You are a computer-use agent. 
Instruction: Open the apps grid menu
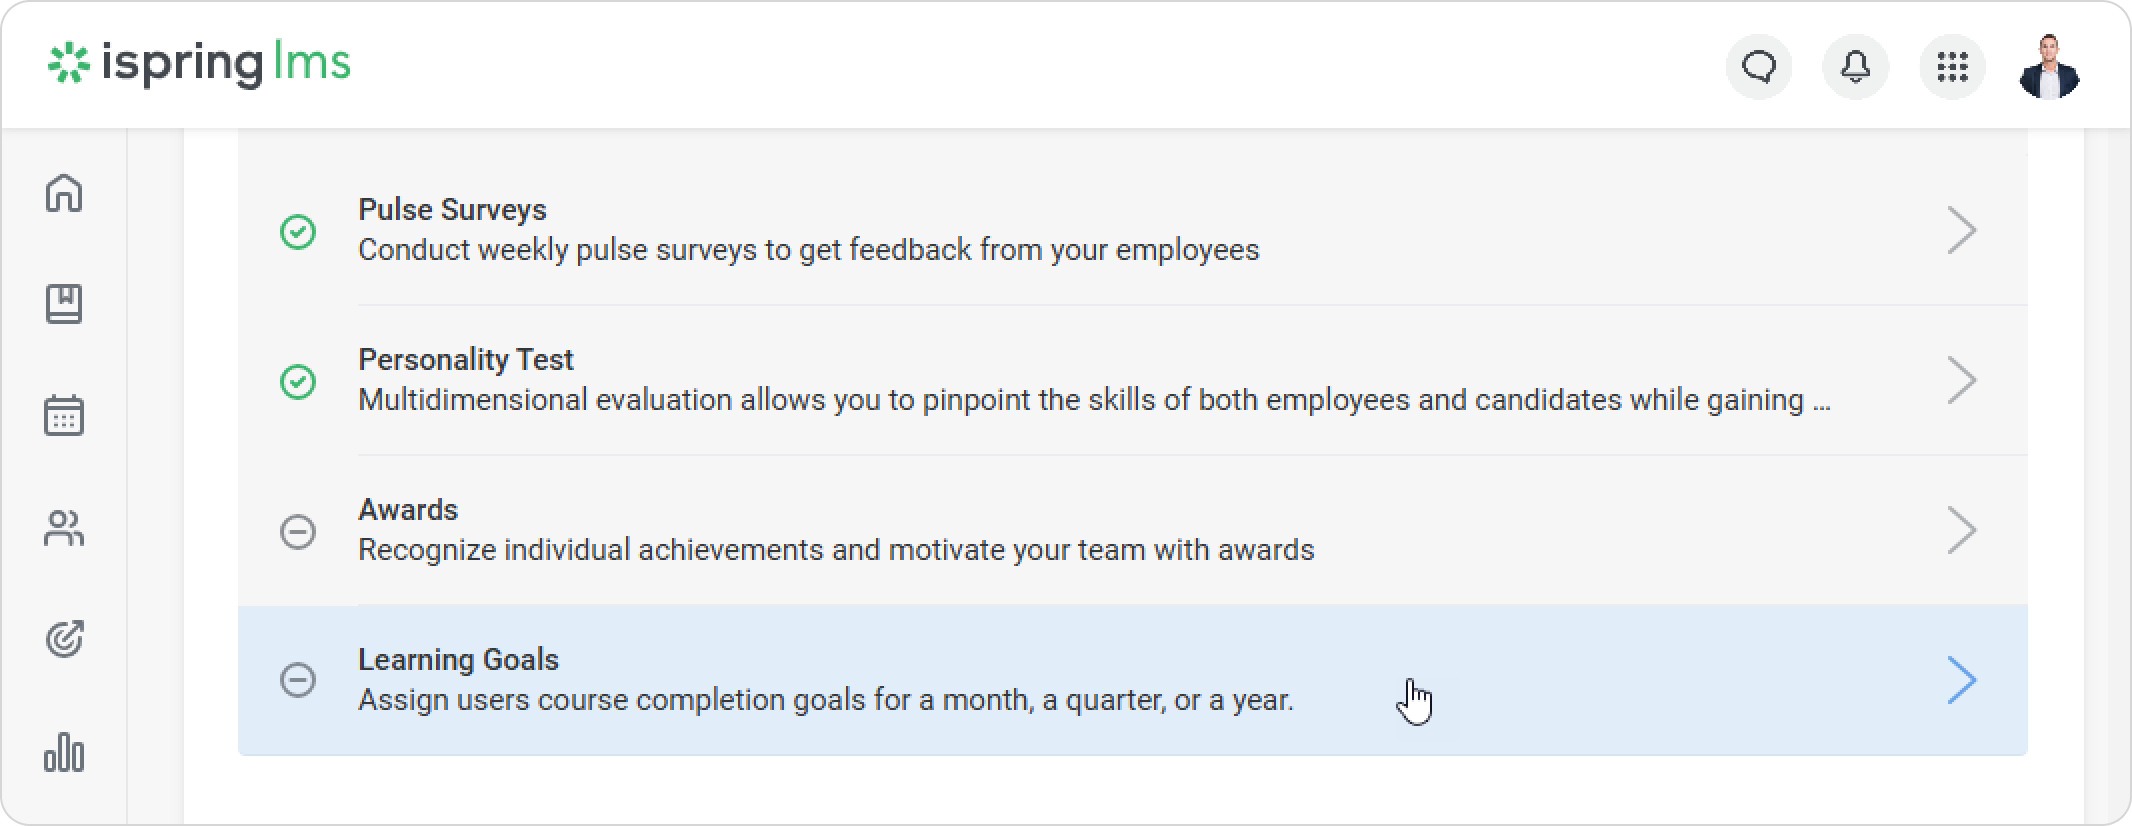[1952, 67]
